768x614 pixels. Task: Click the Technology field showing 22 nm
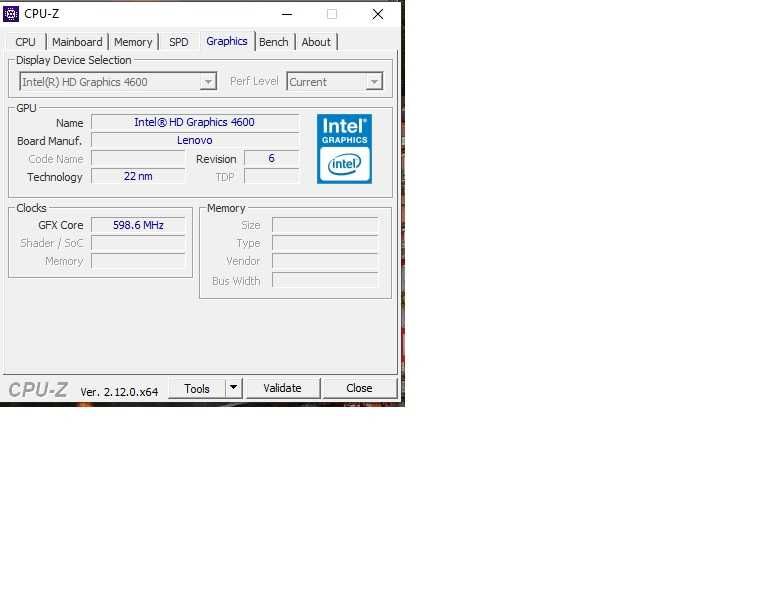[138, 176]
